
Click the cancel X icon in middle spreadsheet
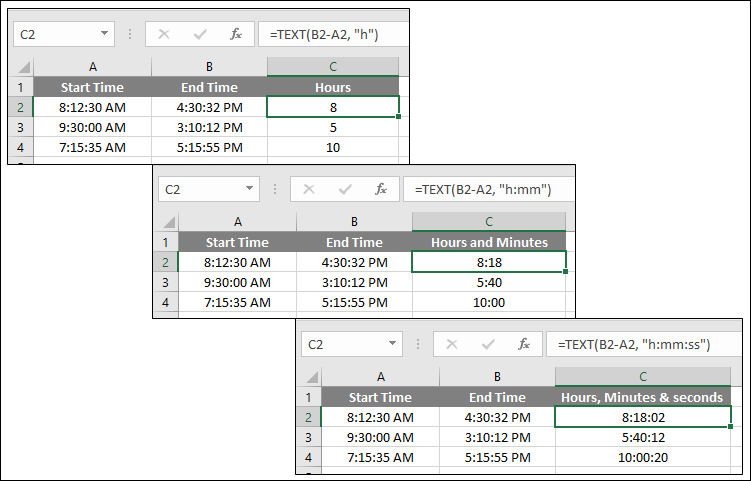(x=309, y=189)
